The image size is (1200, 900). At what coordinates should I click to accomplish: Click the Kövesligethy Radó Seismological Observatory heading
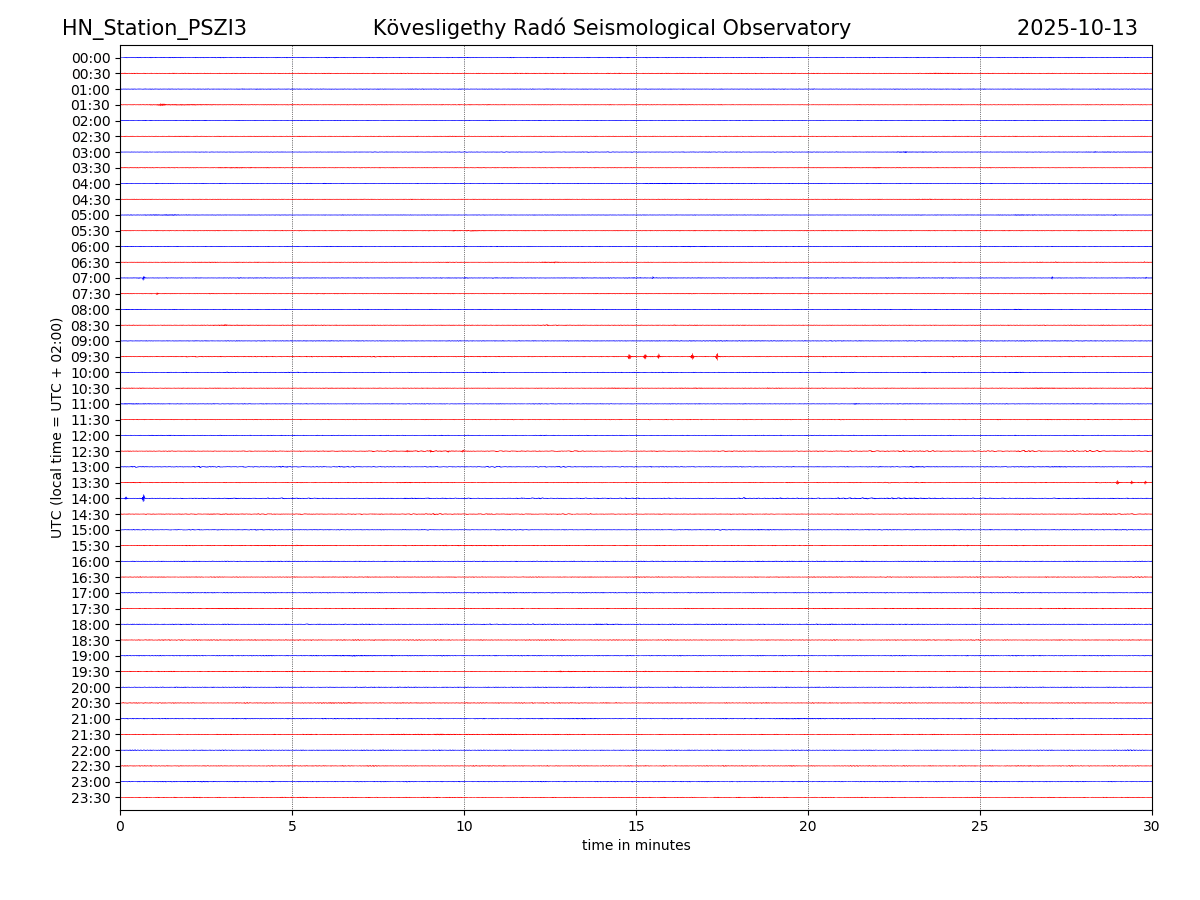[611, 28]
